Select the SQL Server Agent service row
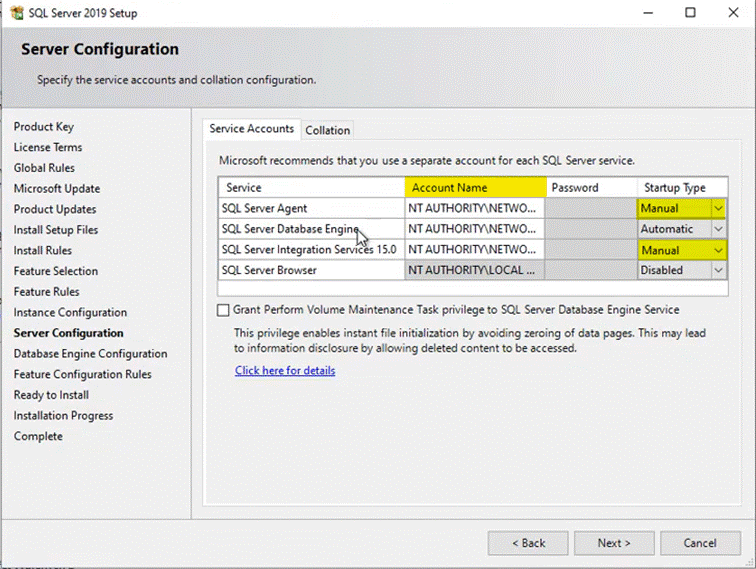The image size is (756, 569). [311, 208]
